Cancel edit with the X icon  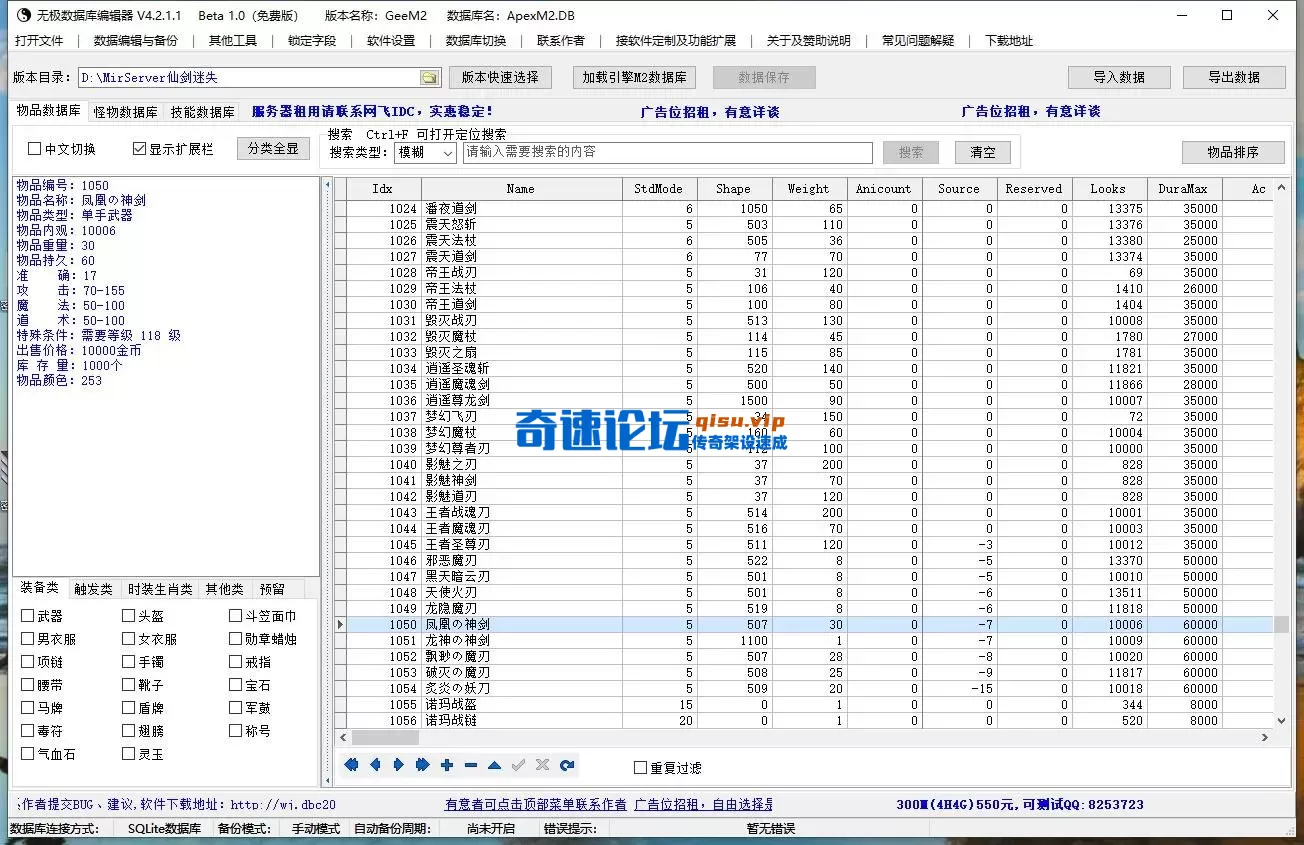[x=542, y=765]
